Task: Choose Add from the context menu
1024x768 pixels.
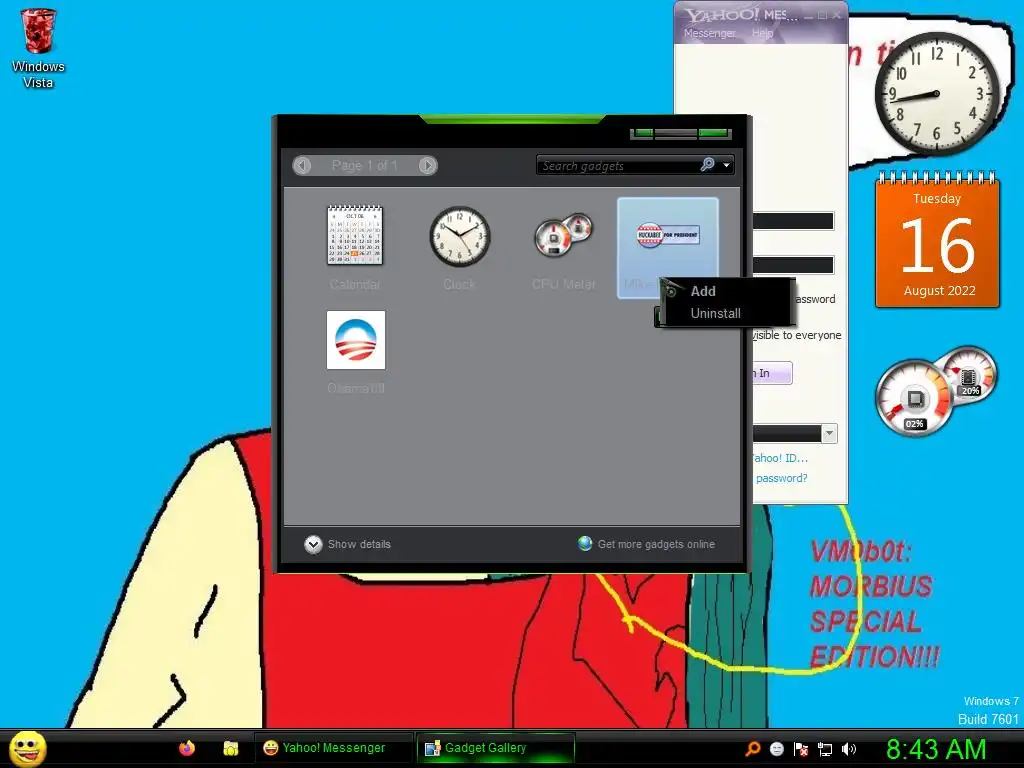Action: pos(703,291)
